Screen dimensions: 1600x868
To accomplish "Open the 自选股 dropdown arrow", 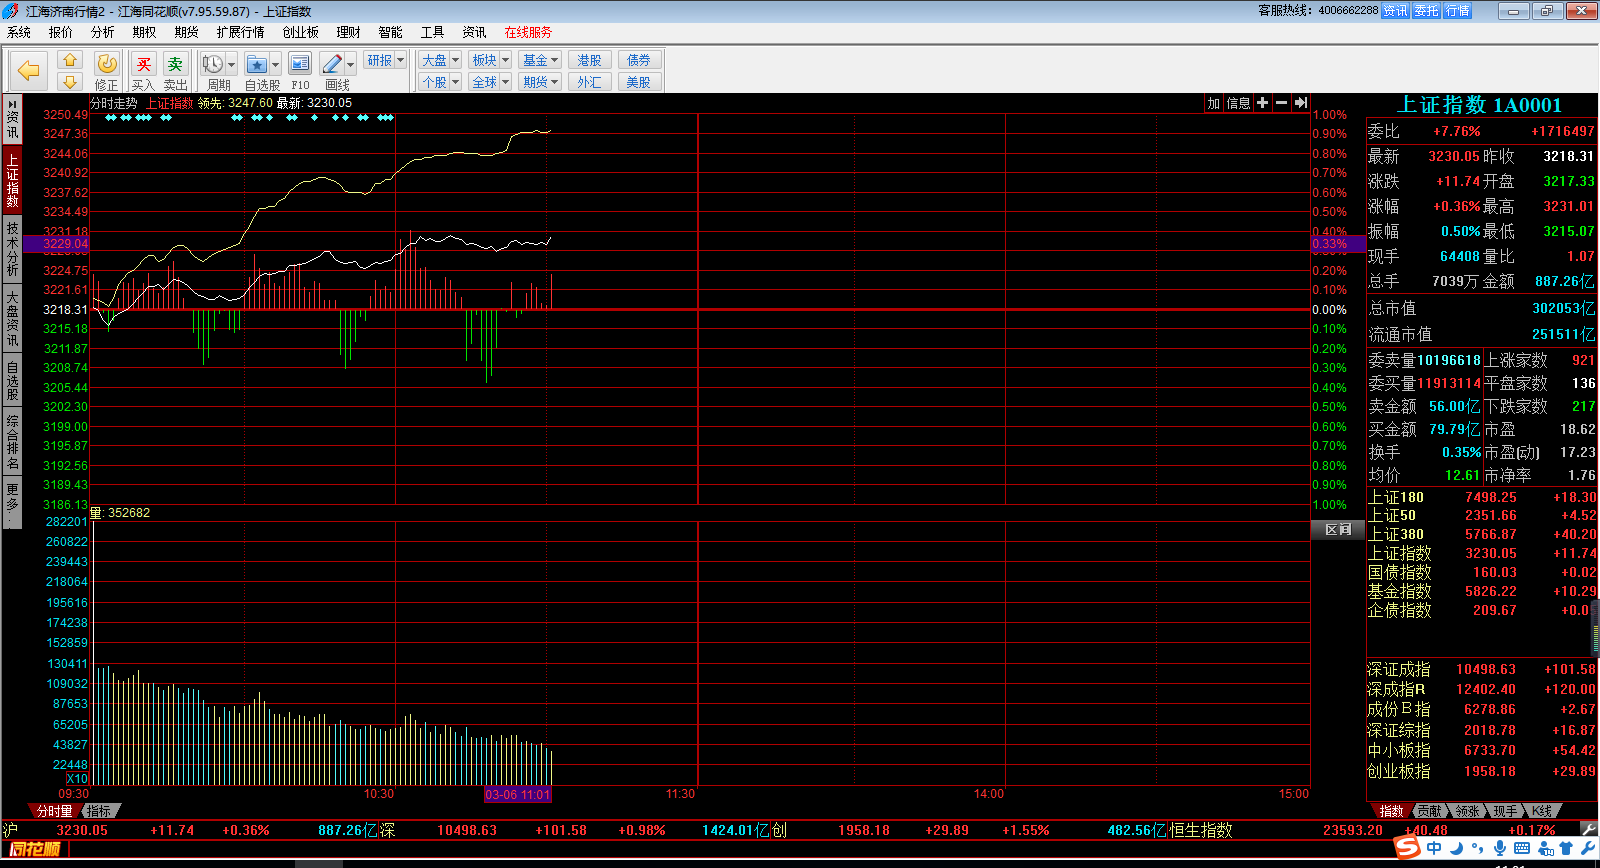I will 276,65.
